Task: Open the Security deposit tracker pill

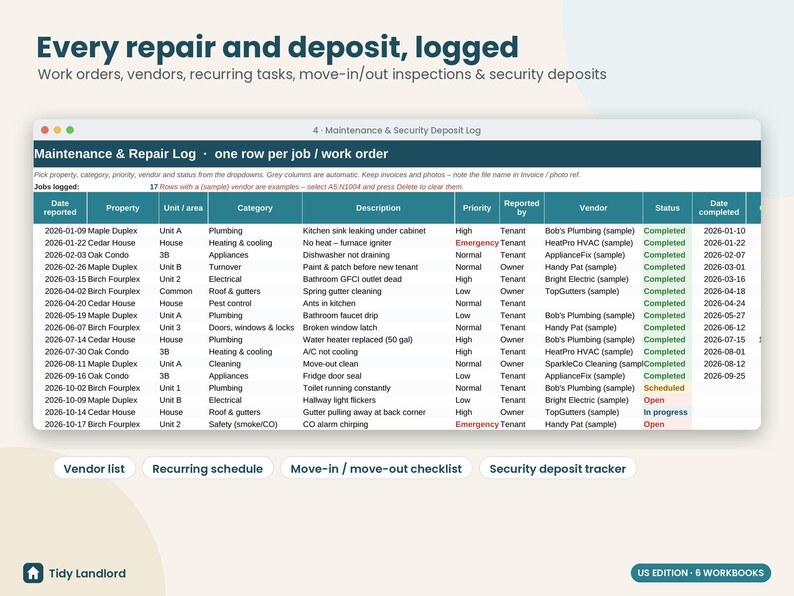Action: coord(558,468)
